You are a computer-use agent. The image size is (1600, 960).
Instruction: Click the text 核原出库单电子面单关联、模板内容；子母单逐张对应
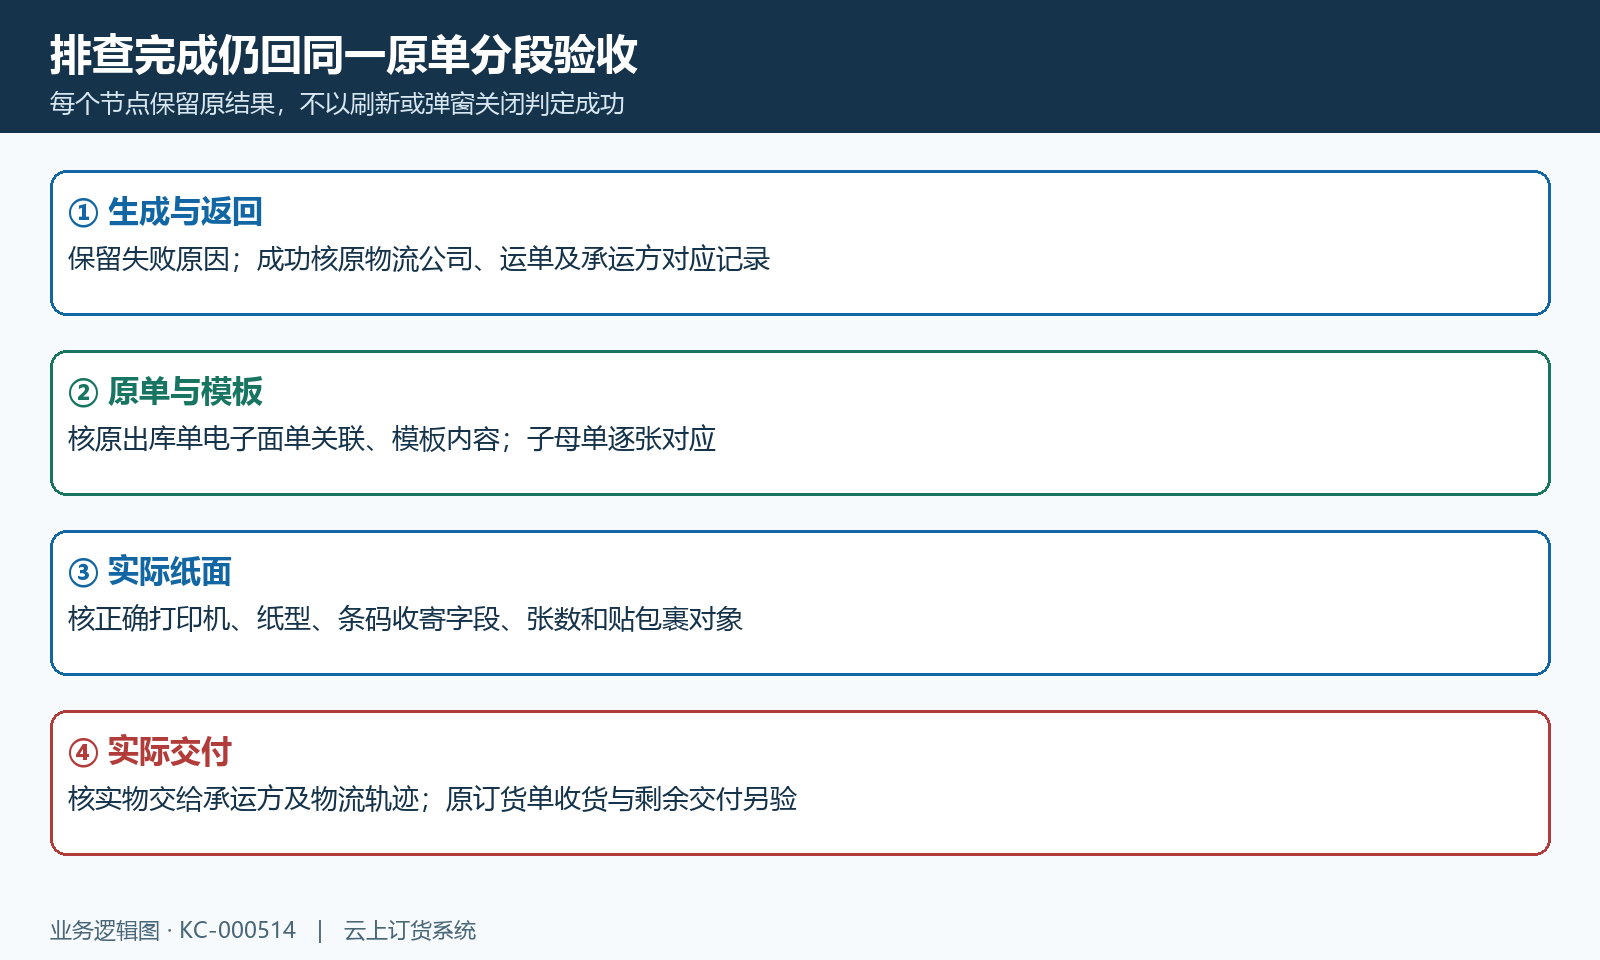392,439
